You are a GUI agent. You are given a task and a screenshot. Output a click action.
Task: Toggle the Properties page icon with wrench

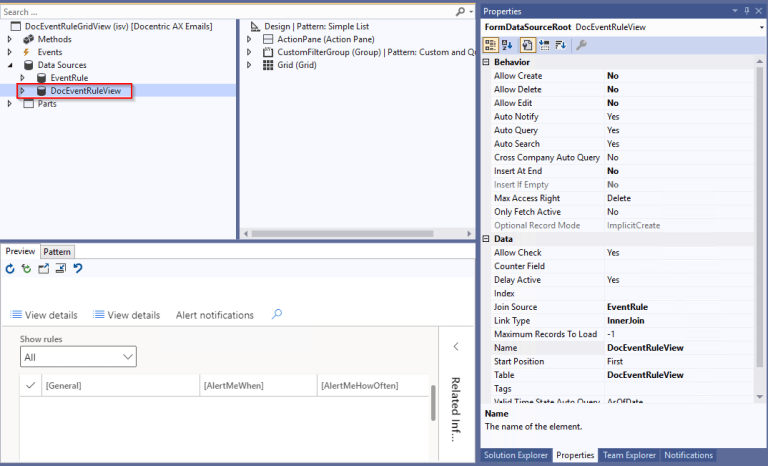[527, 45]
